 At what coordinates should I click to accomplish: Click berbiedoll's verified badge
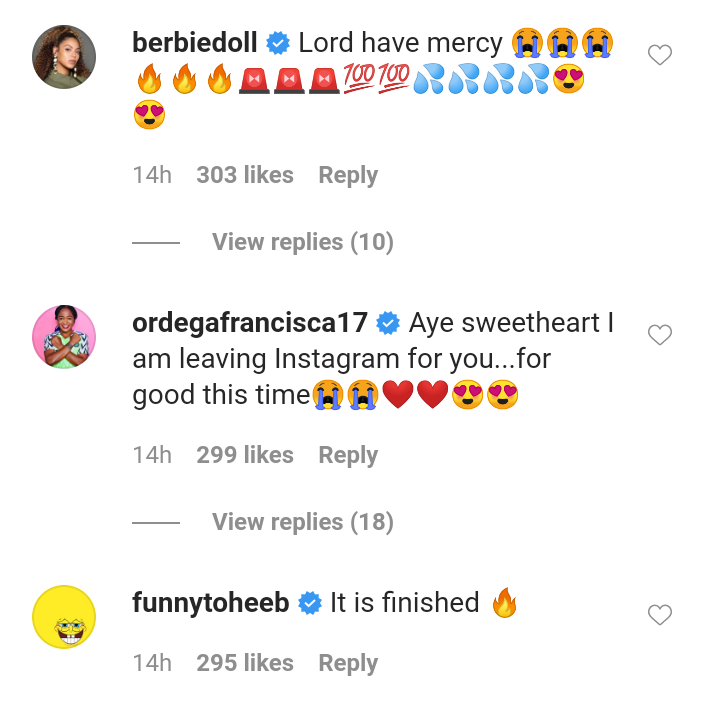tap(279, 43)
